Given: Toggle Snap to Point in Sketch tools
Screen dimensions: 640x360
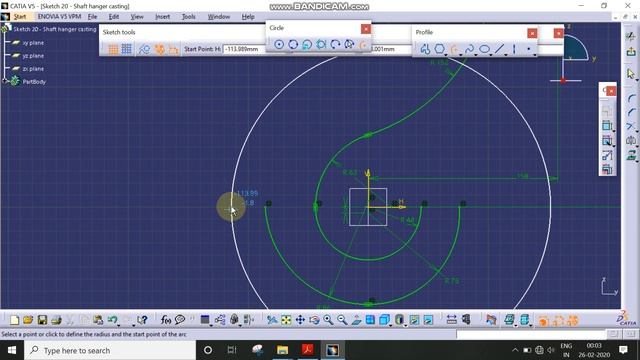Looking at the screenshot, I should tap(127, 49).
